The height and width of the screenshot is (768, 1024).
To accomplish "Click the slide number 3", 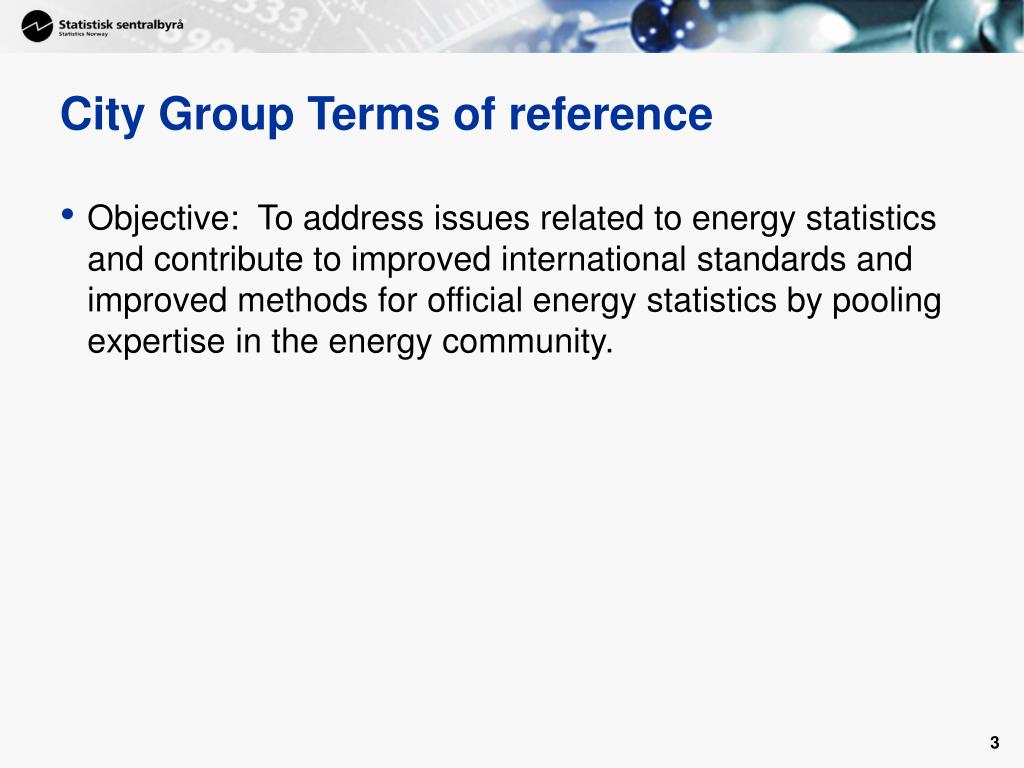I will coord(994,743).
